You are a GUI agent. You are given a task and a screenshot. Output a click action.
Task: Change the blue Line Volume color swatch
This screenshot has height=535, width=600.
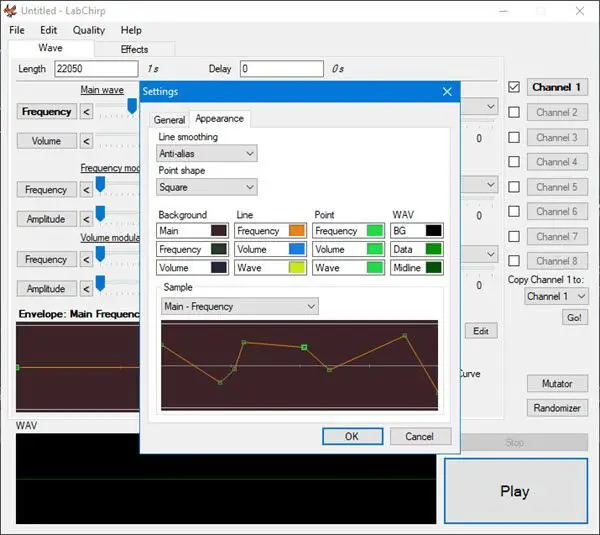[x=297, y=249]
